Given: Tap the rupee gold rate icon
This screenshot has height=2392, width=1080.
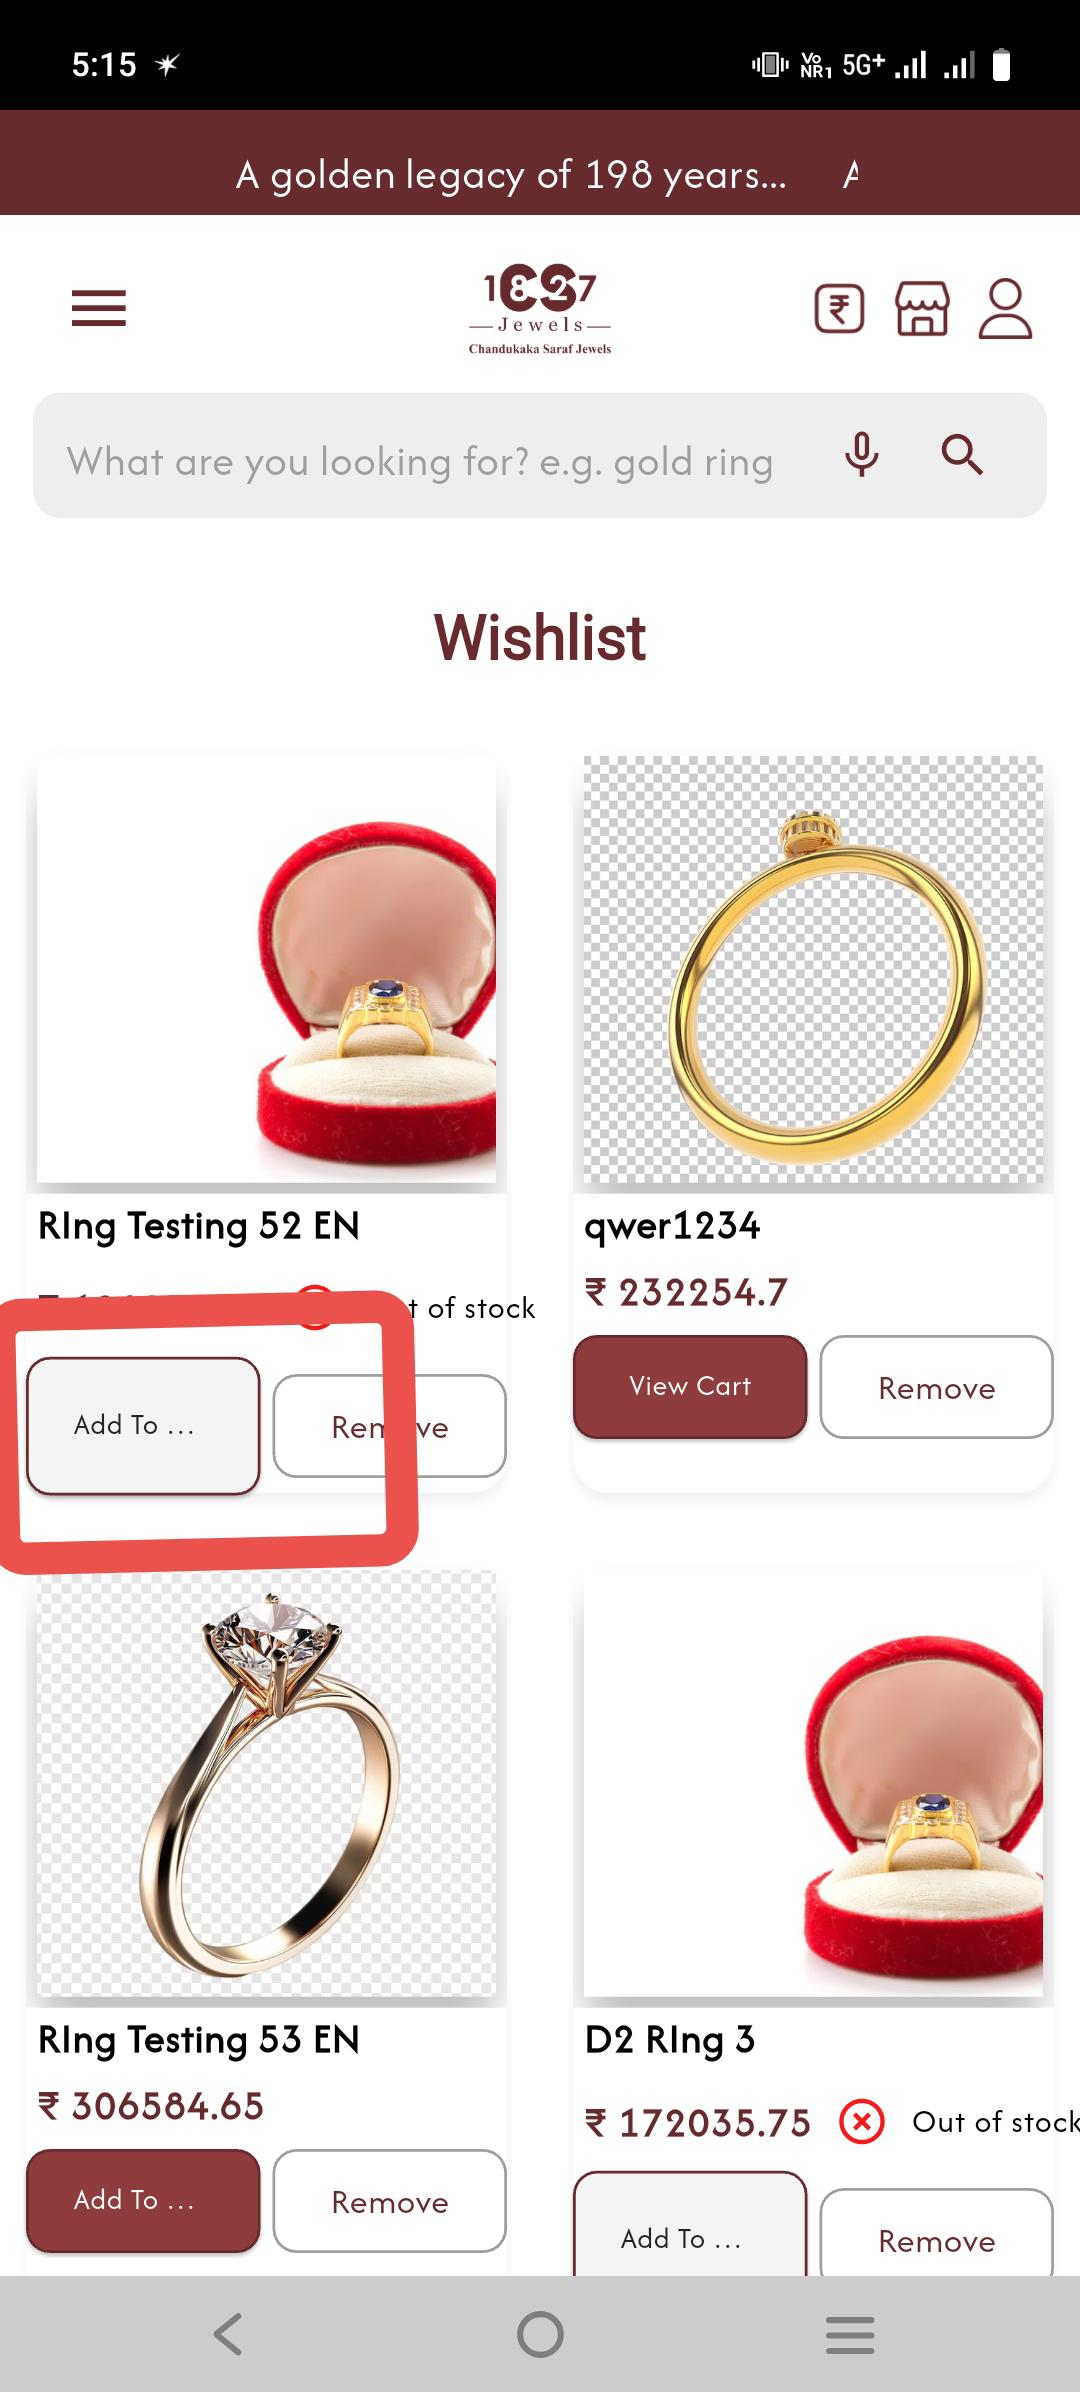Looking at the screenshot, I should [x=839, y=309].
